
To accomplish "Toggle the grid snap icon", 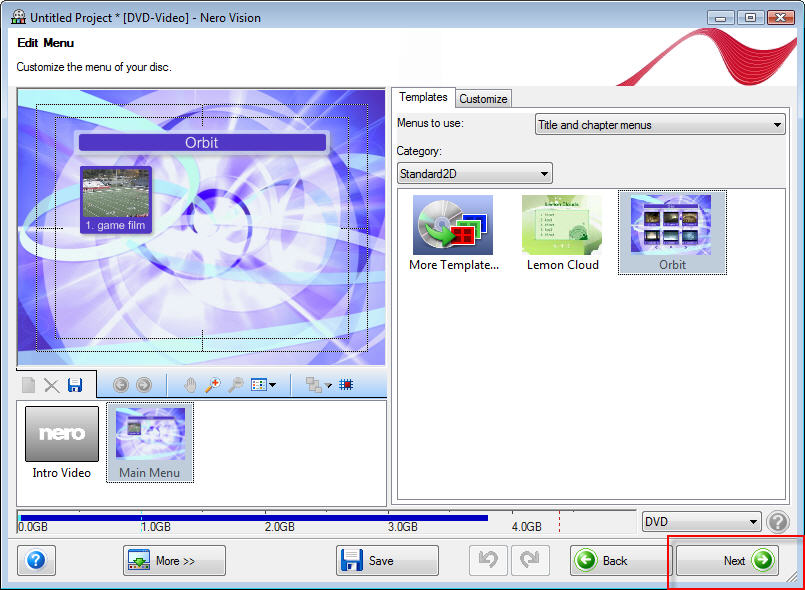I will [346, 385].
